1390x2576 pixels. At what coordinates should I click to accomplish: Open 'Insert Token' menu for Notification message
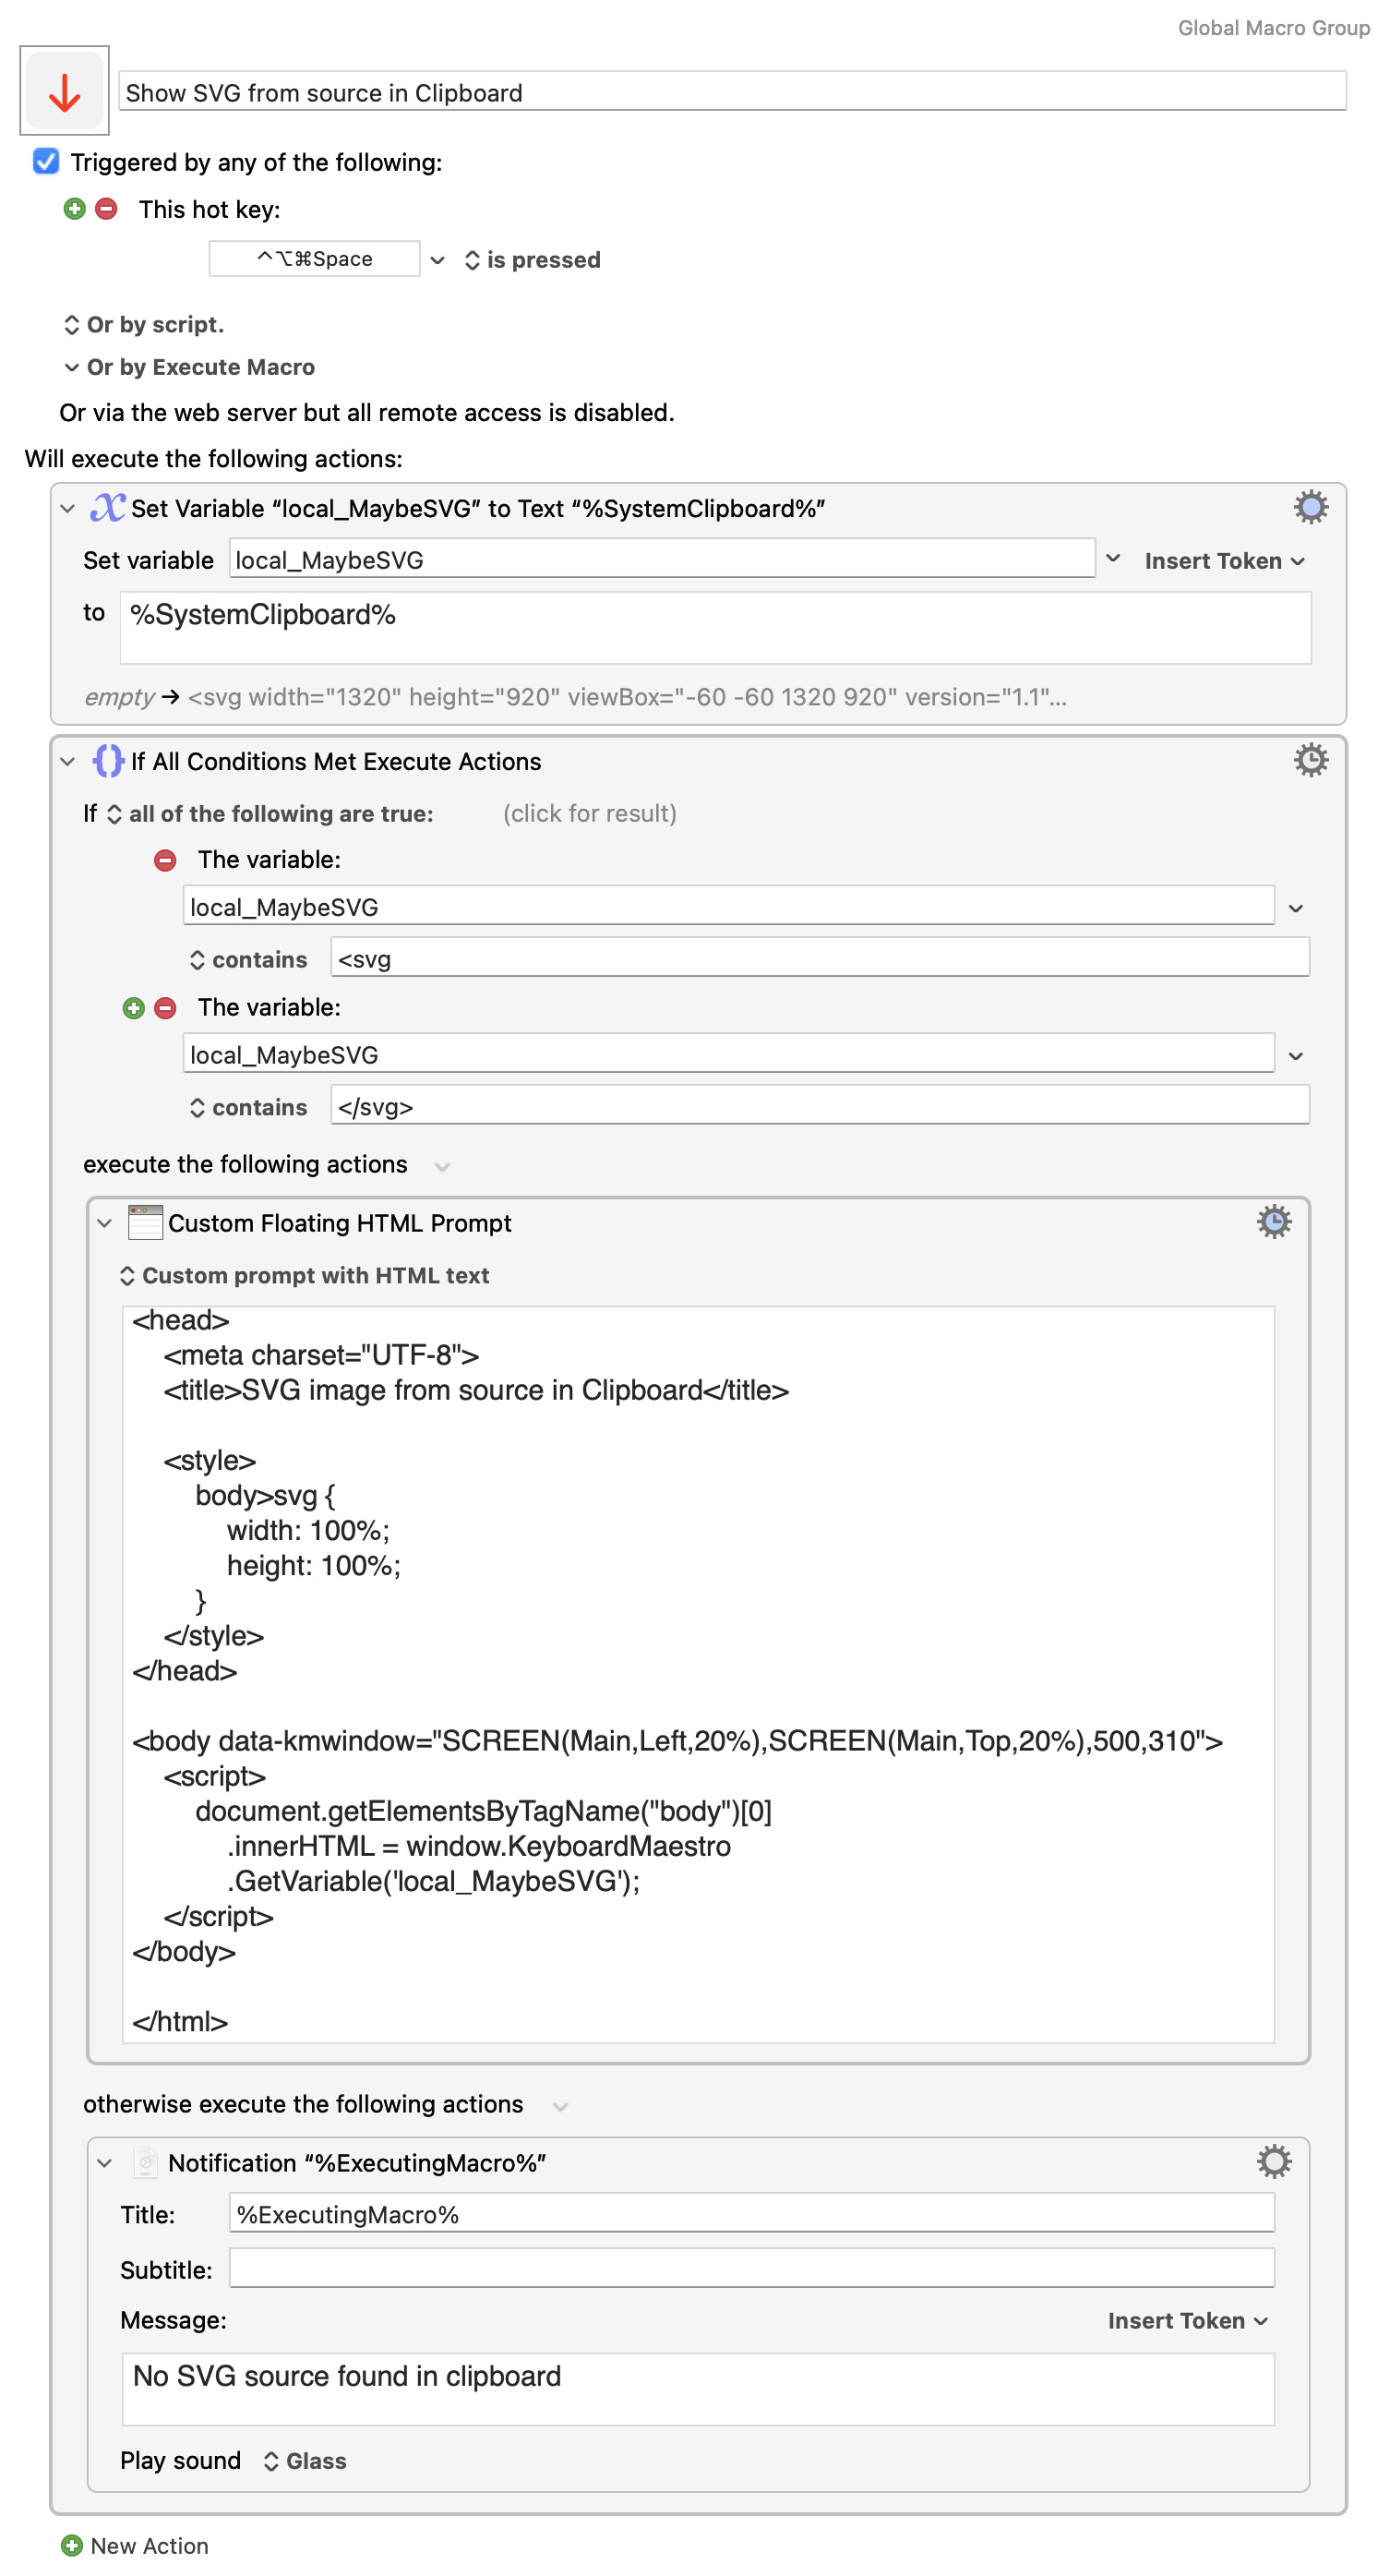pyautogui.click(x=1186, y=2321)
